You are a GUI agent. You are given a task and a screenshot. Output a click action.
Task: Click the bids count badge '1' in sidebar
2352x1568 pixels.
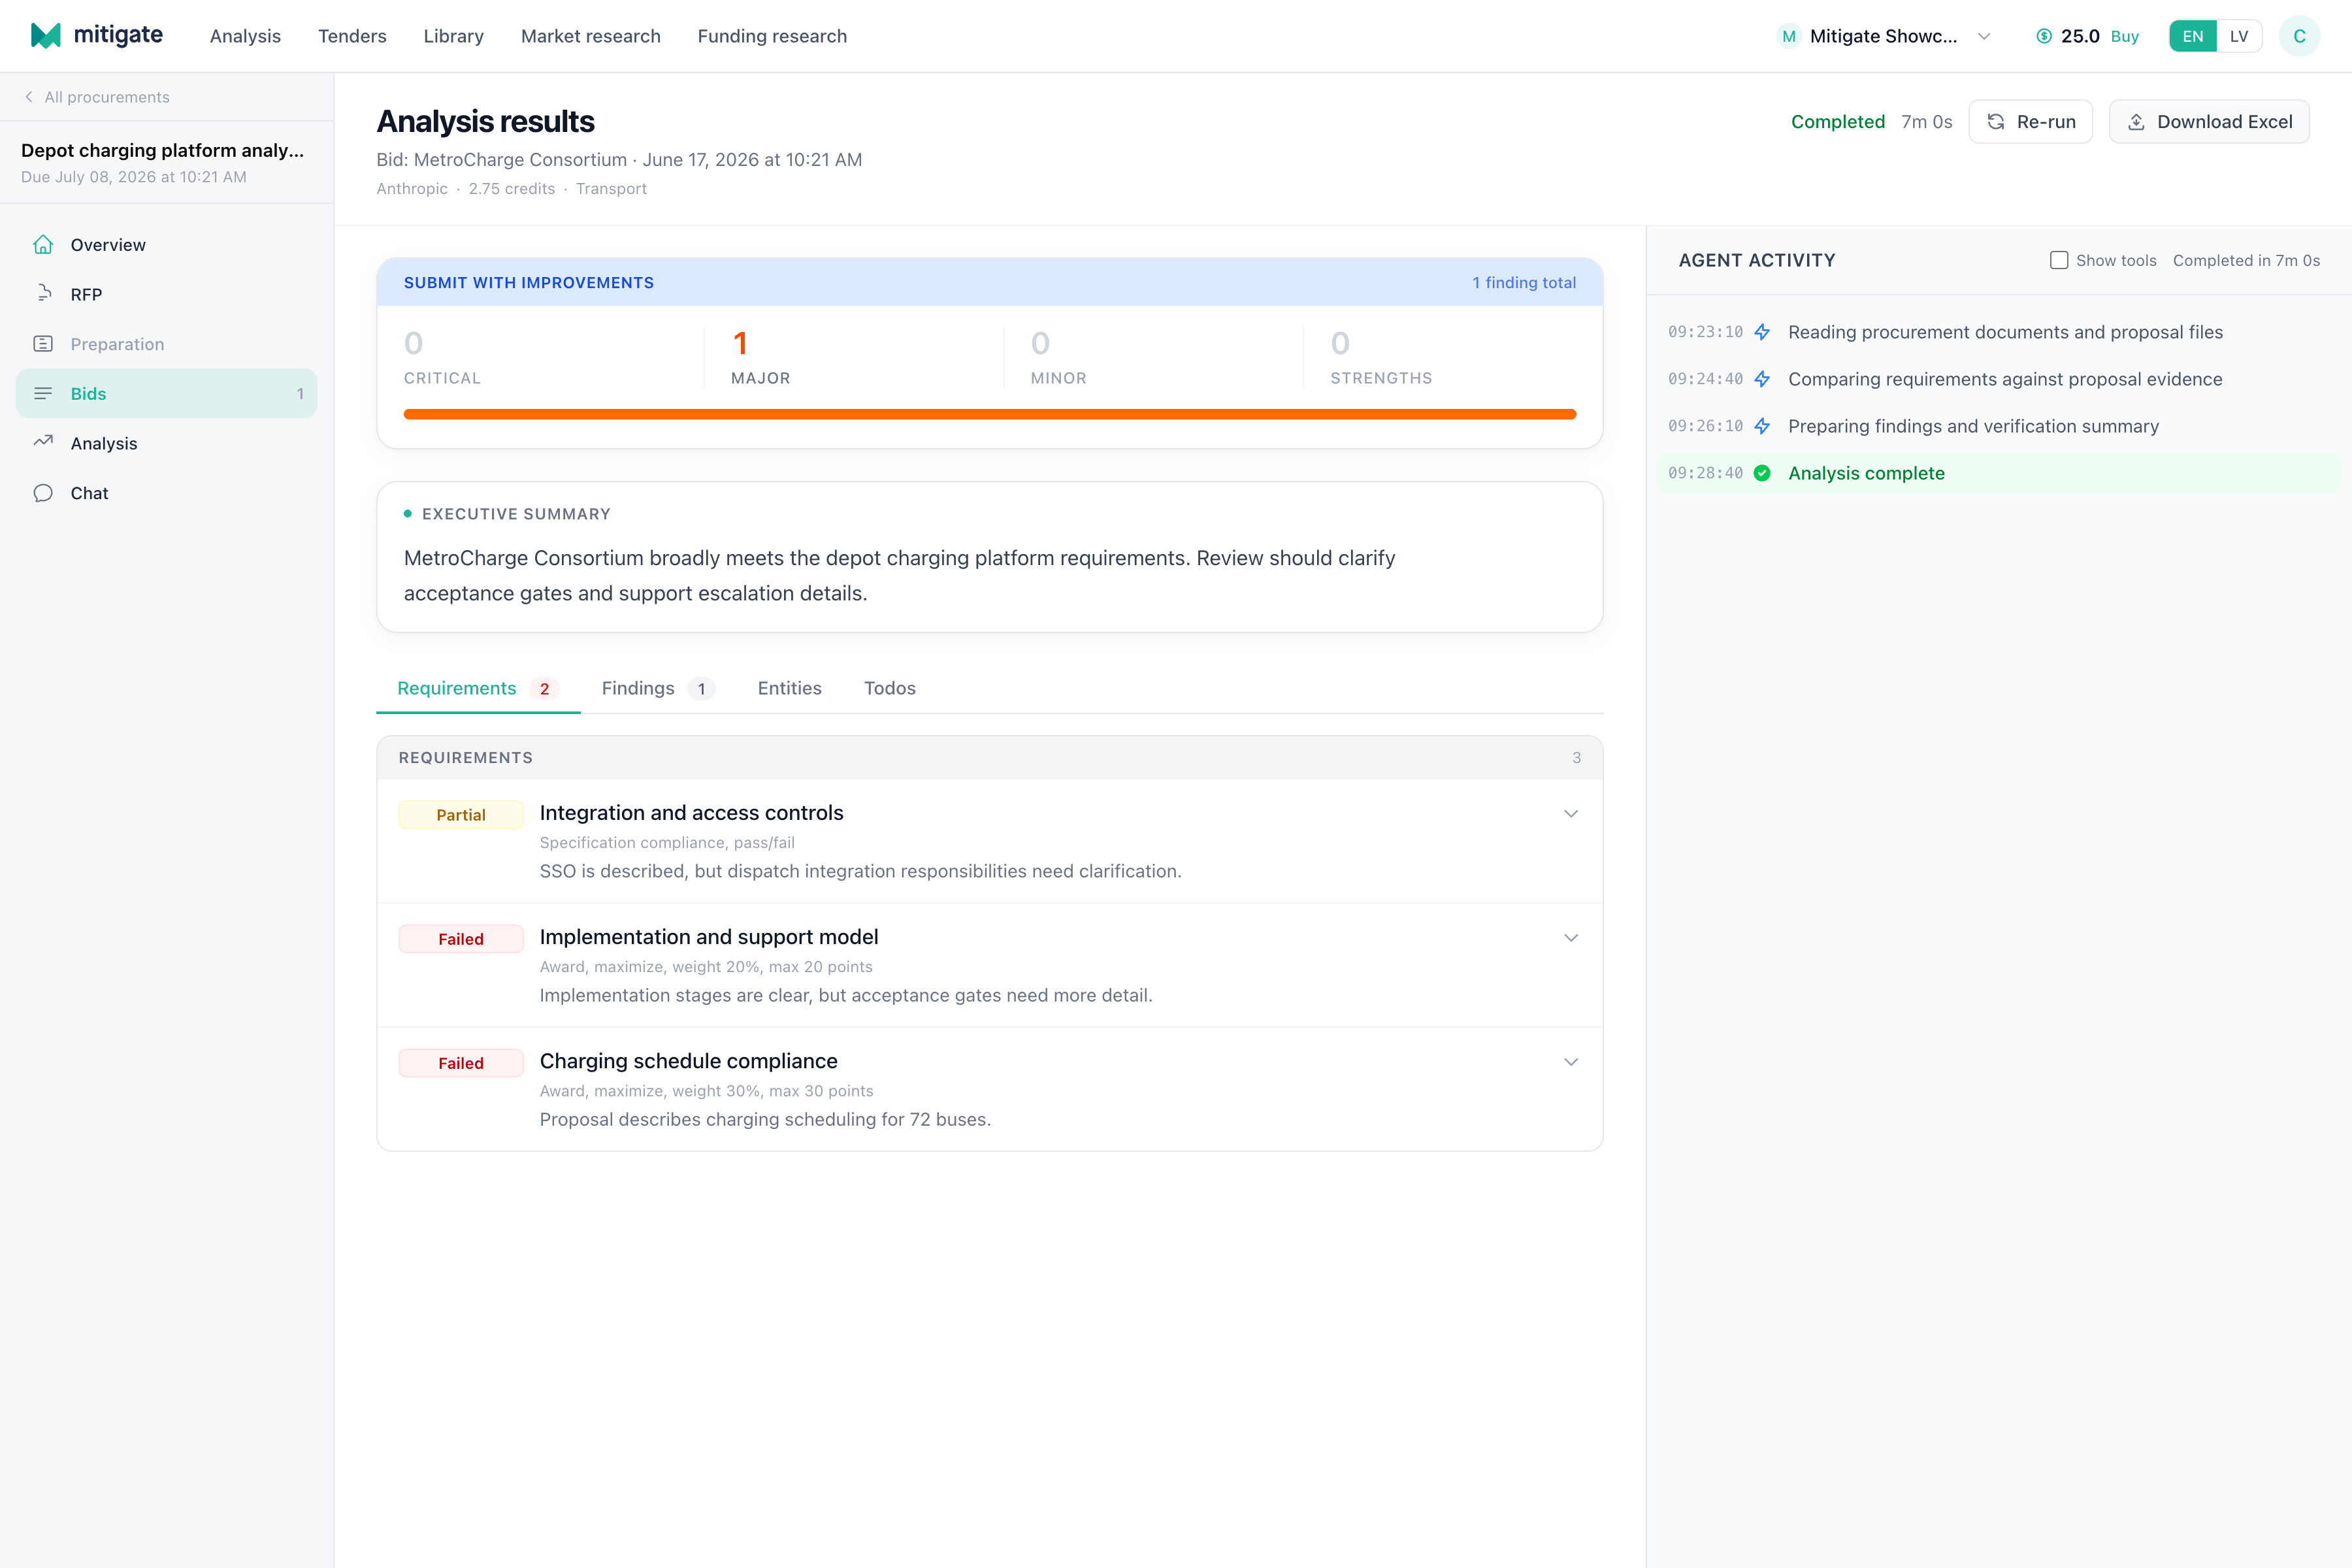[300, 394]
